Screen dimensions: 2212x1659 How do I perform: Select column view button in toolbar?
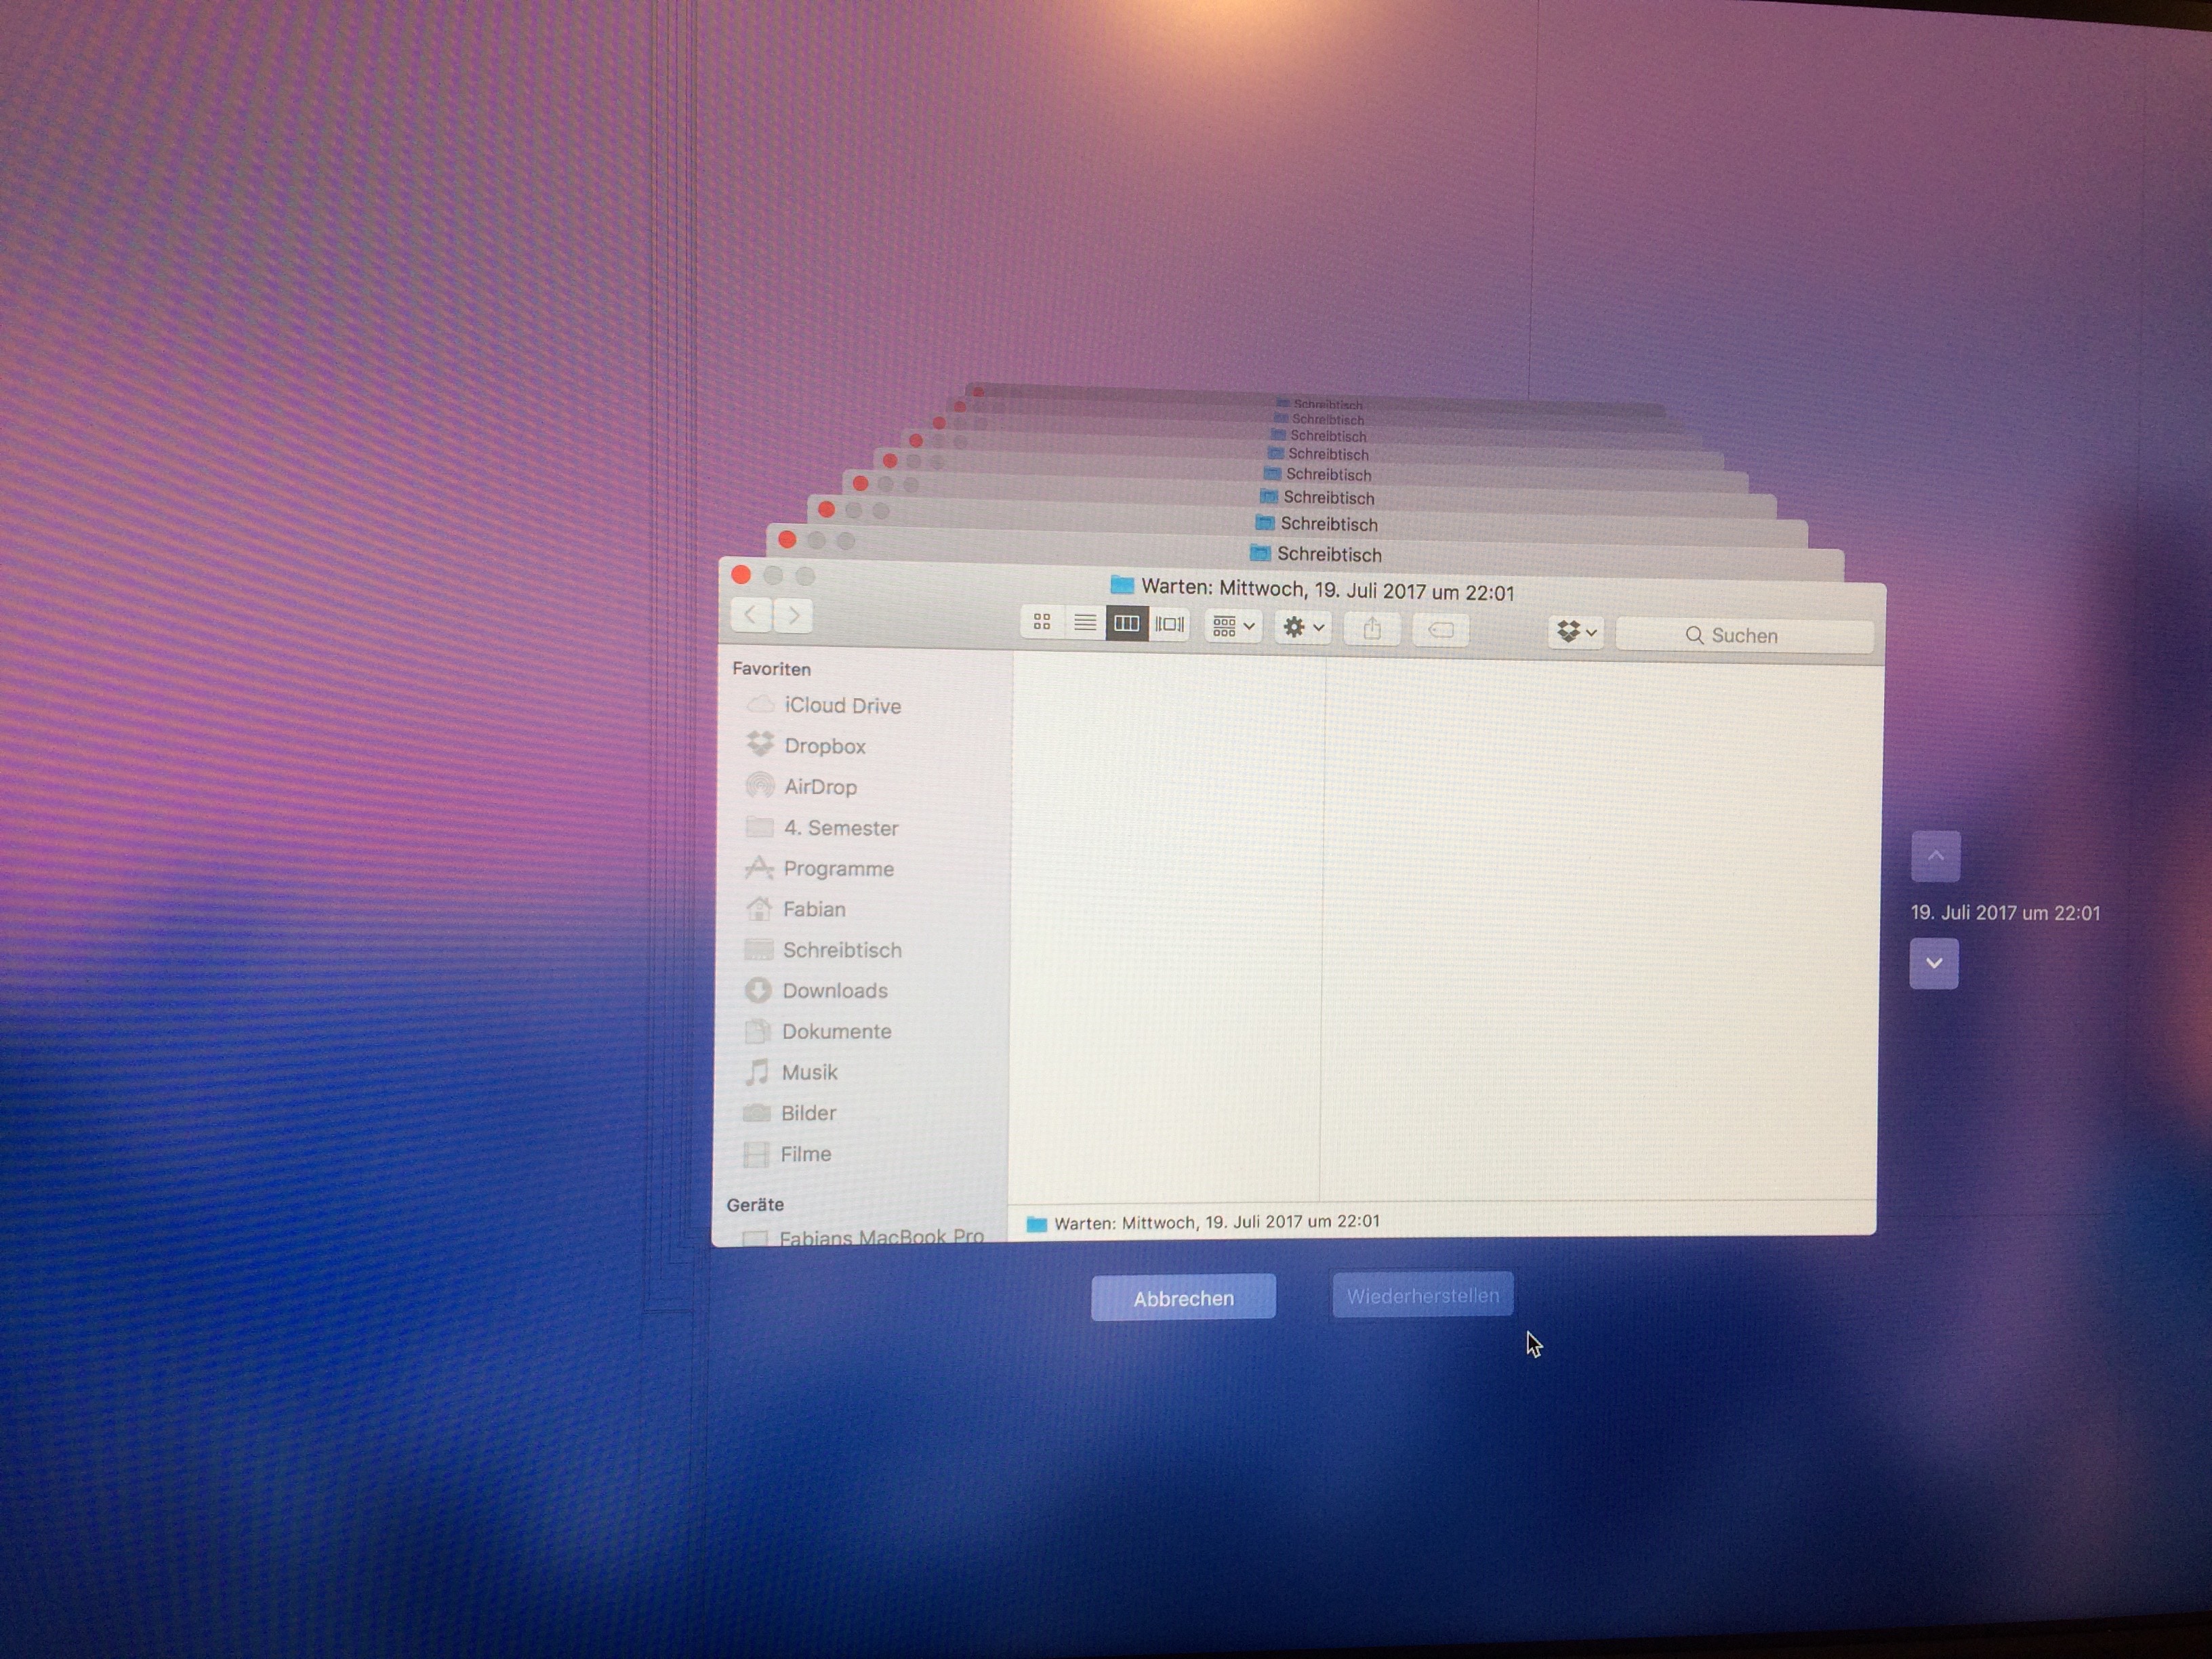point(1126,624)
